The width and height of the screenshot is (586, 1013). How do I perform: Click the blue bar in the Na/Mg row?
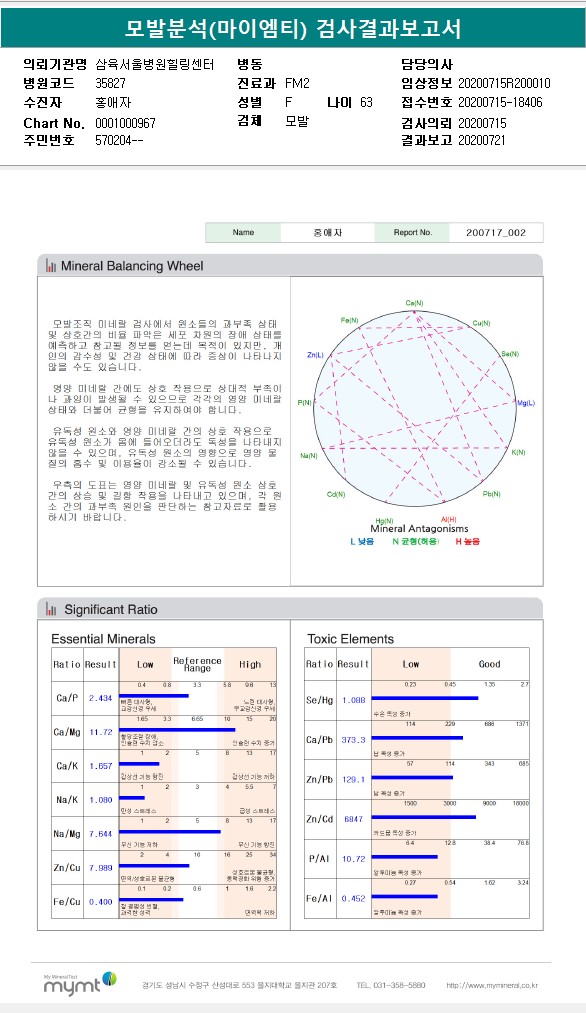170,831
